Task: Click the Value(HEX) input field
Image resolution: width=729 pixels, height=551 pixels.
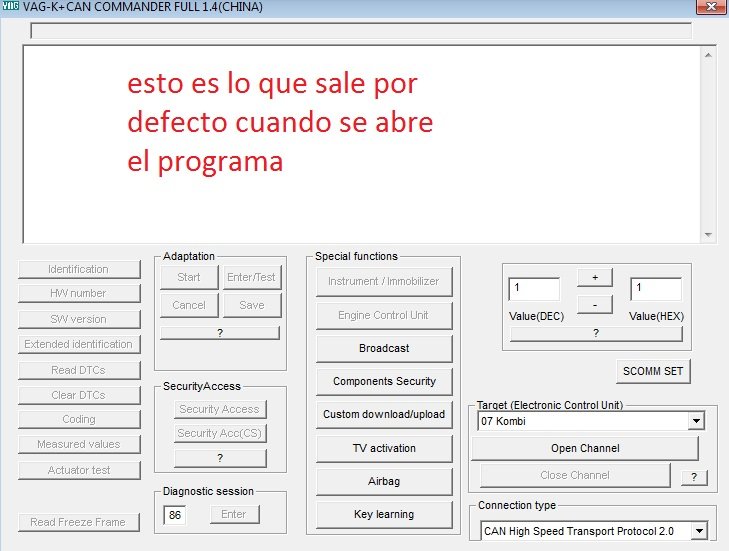Action: (x=656, y=289)
